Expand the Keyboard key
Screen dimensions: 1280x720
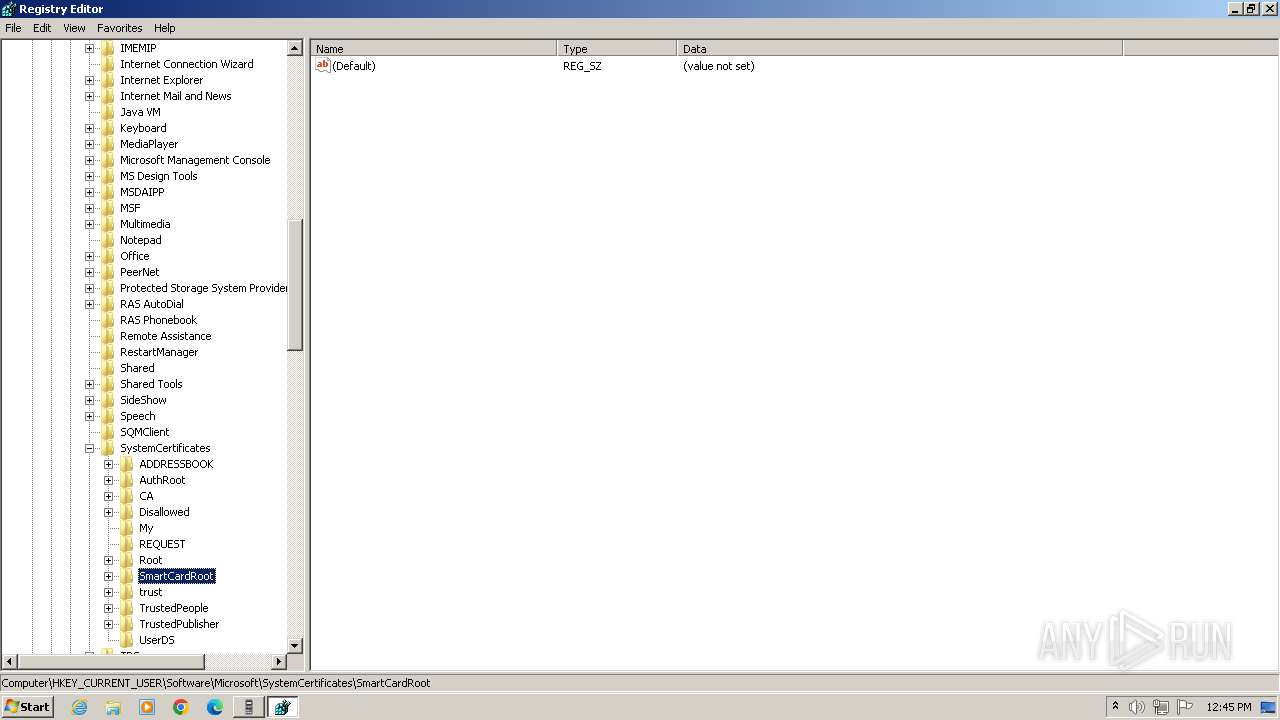[89, 128]
